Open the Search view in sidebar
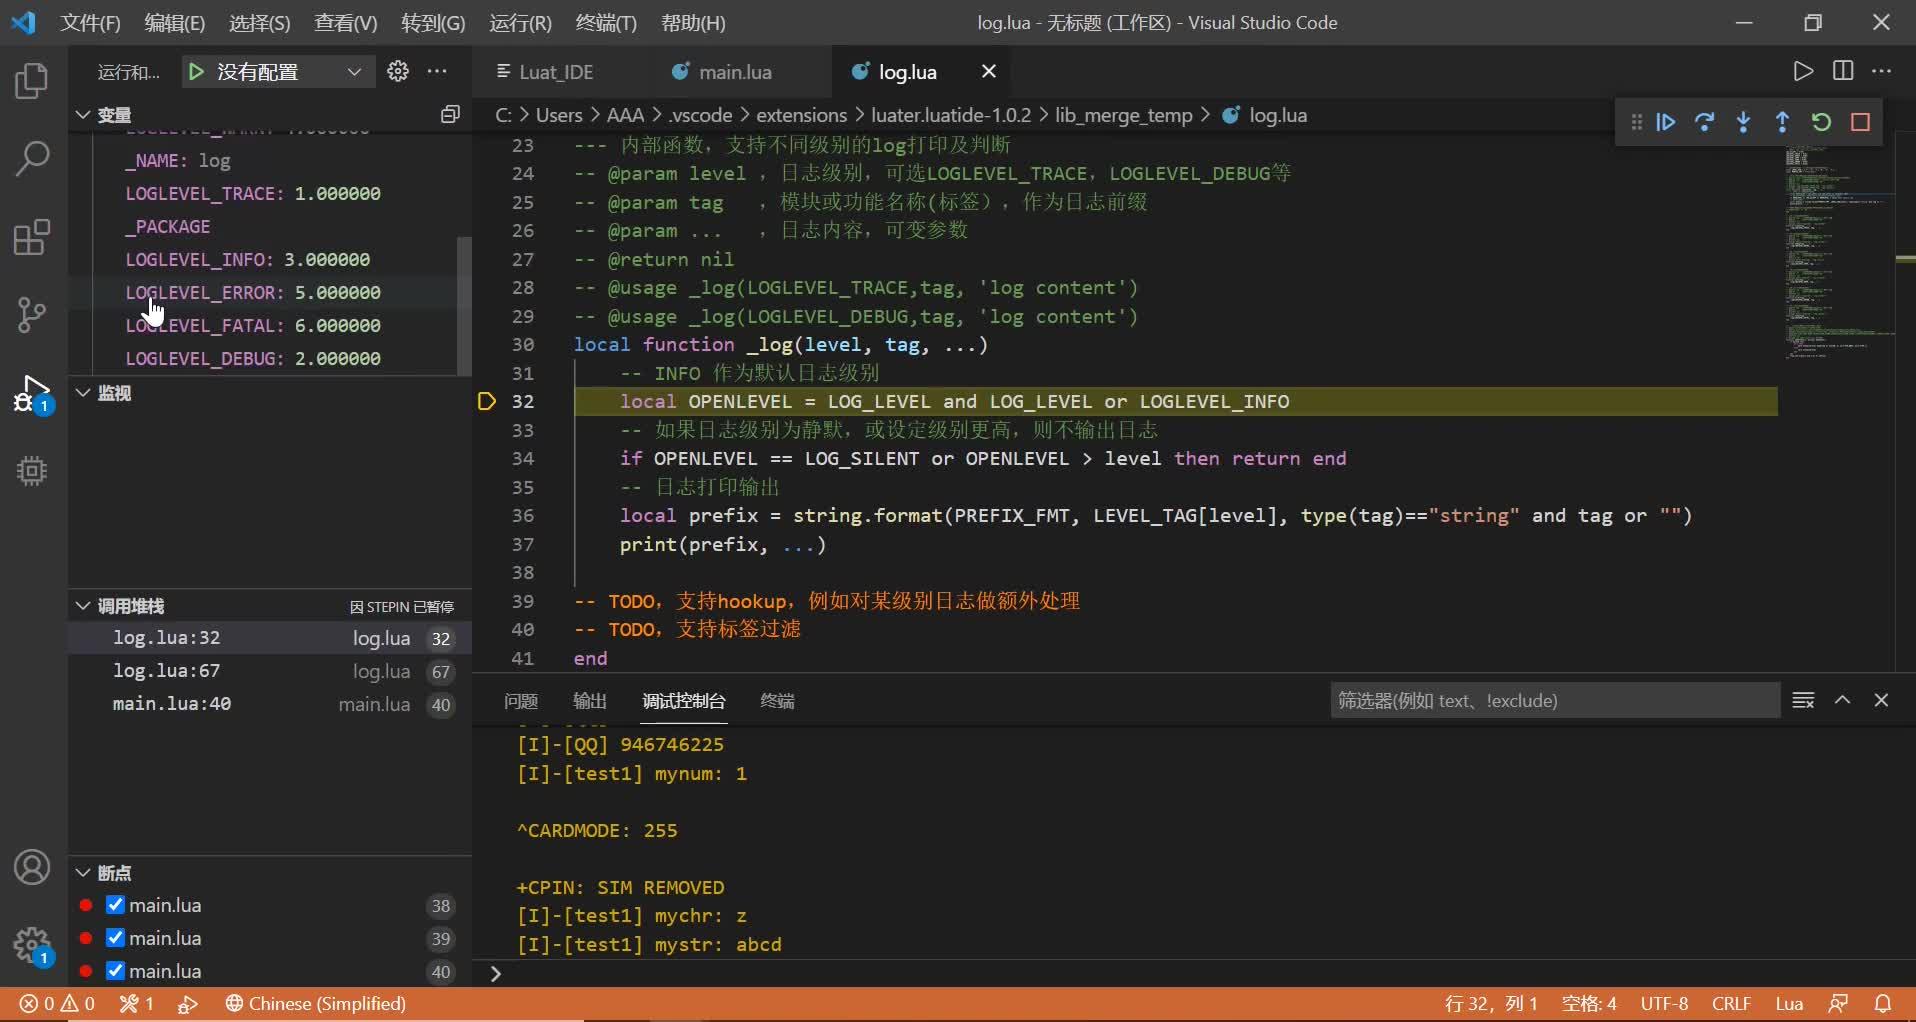The width and height of the screenshot is (1916, 1022). [x=32, y=158]
